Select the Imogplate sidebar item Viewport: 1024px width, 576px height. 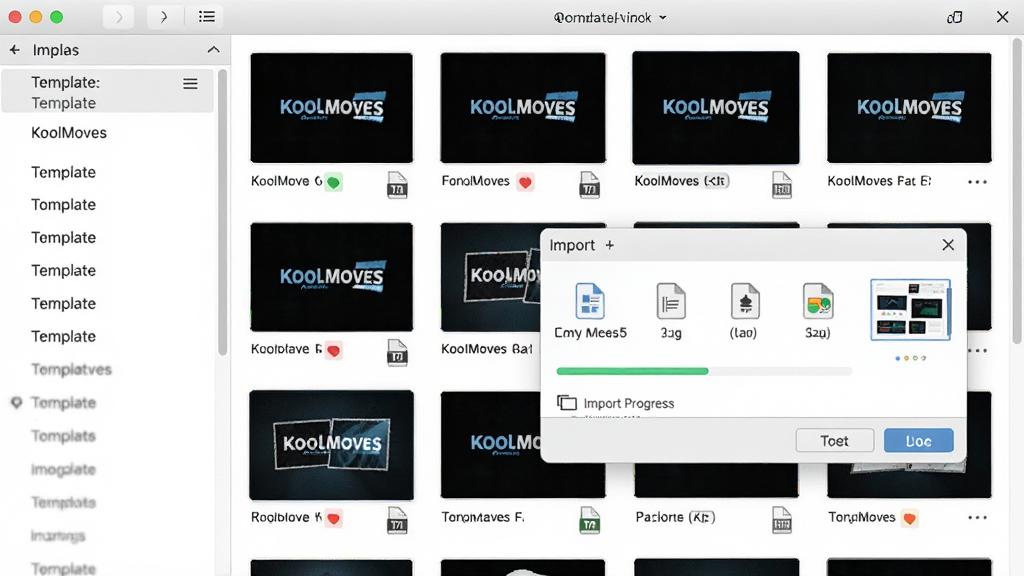[63, 469]
